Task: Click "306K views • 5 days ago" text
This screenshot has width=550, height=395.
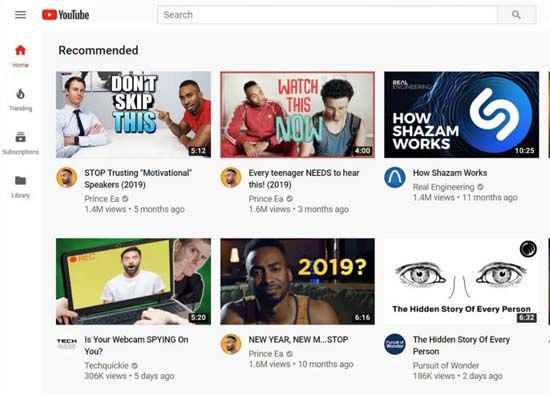Action: tap(129, 376)
